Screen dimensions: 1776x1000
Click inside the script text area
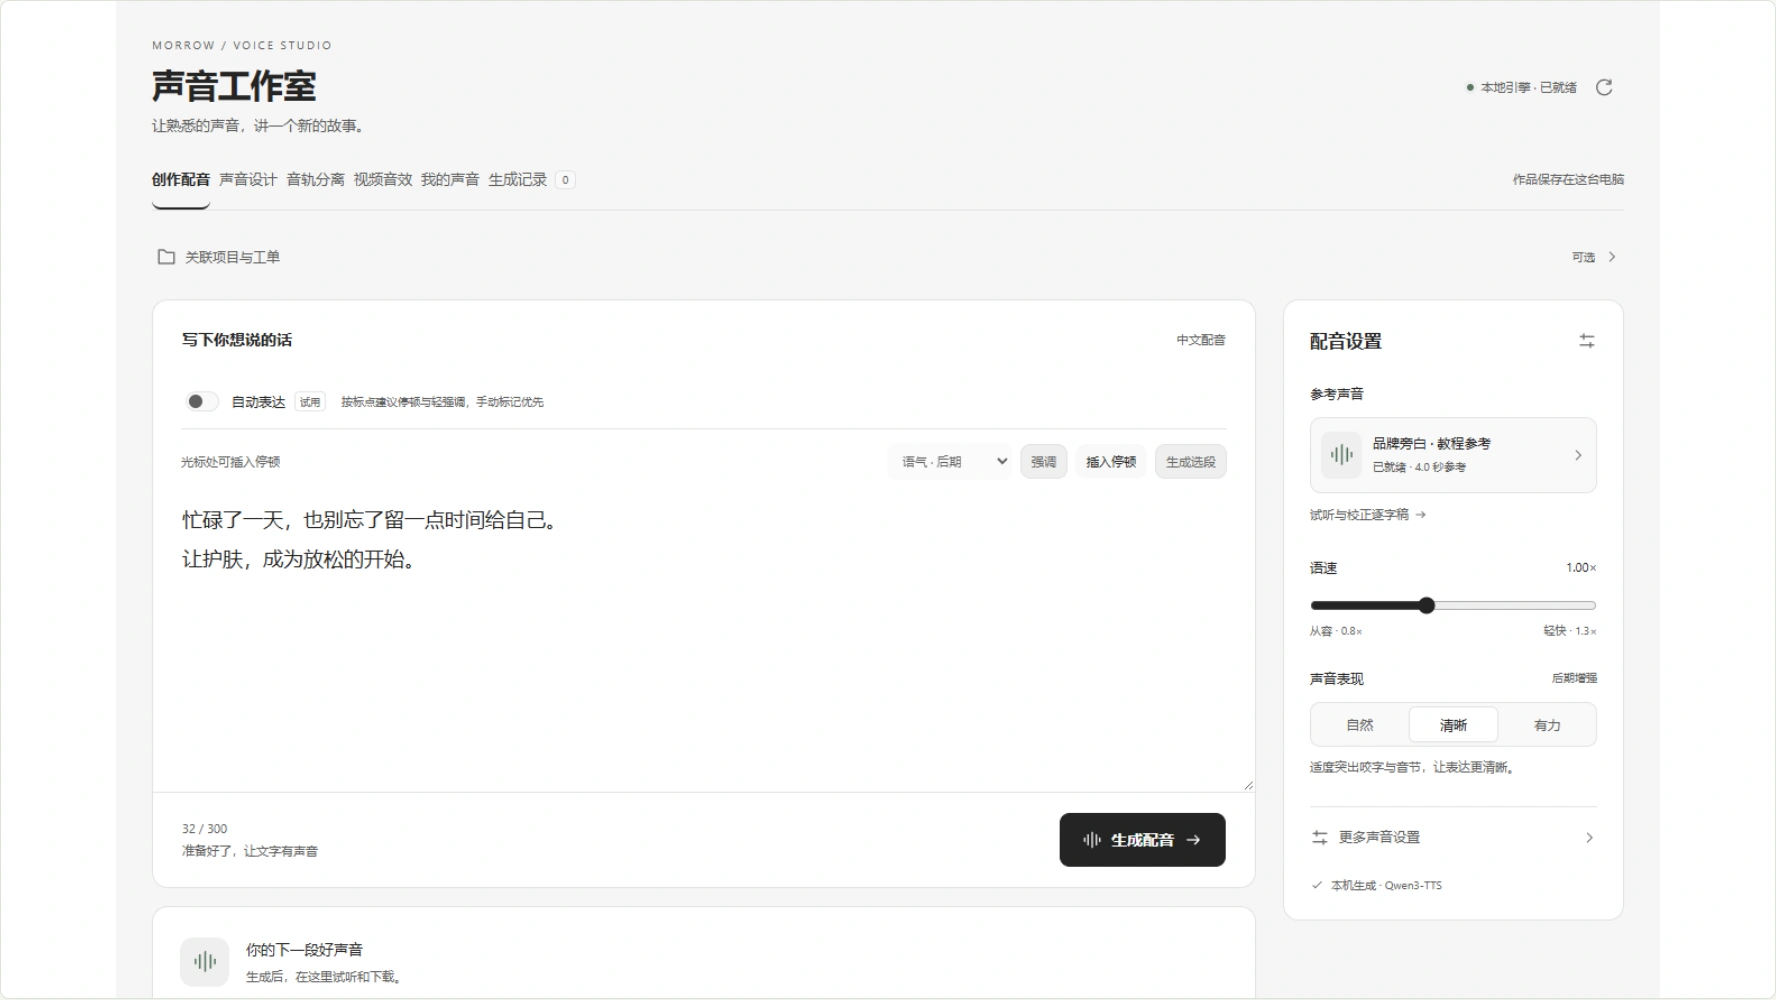pos(704,640)
